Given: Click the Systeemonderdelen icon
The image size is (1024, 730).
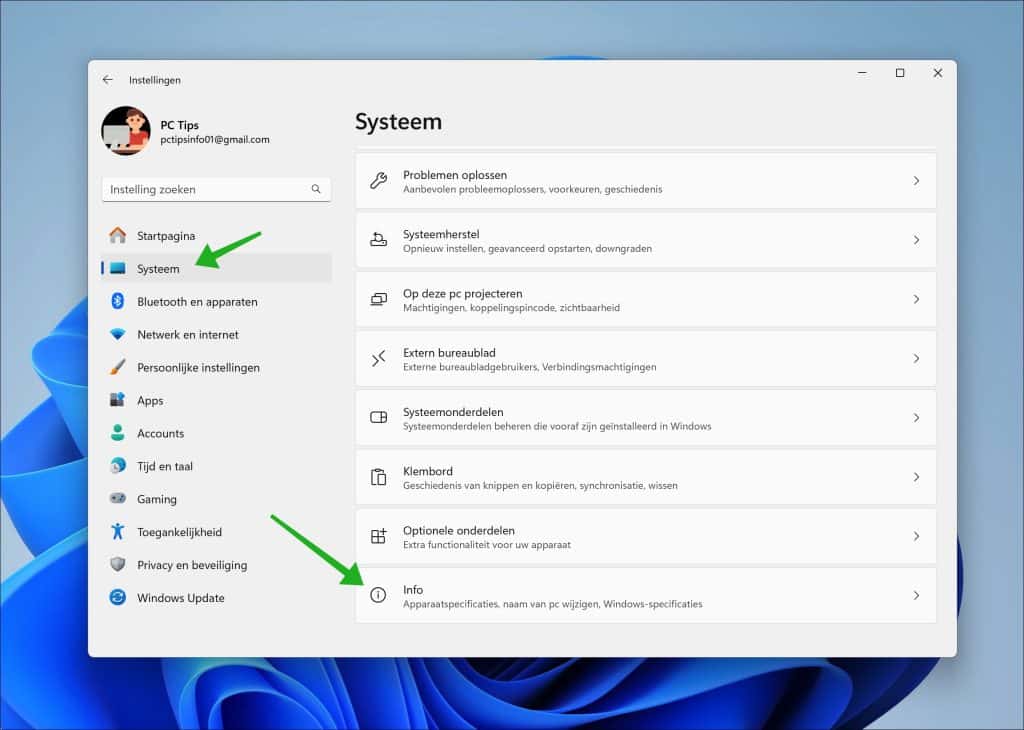Looking at the screenshot, I should point(379,417).
